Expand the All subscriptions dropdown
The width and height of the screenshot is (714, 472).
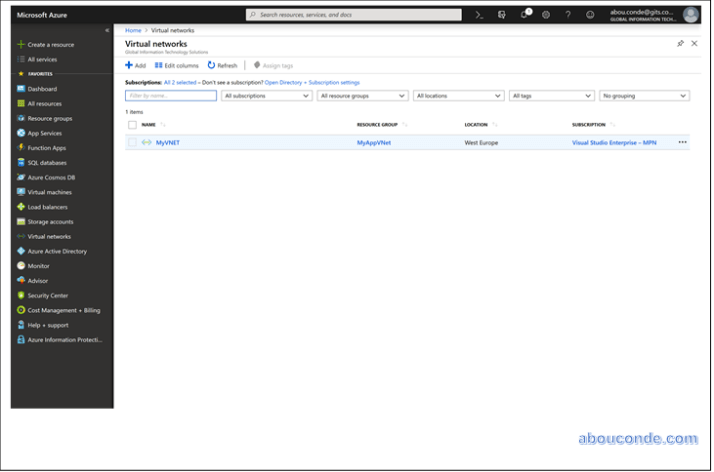[x=266, y=96]
